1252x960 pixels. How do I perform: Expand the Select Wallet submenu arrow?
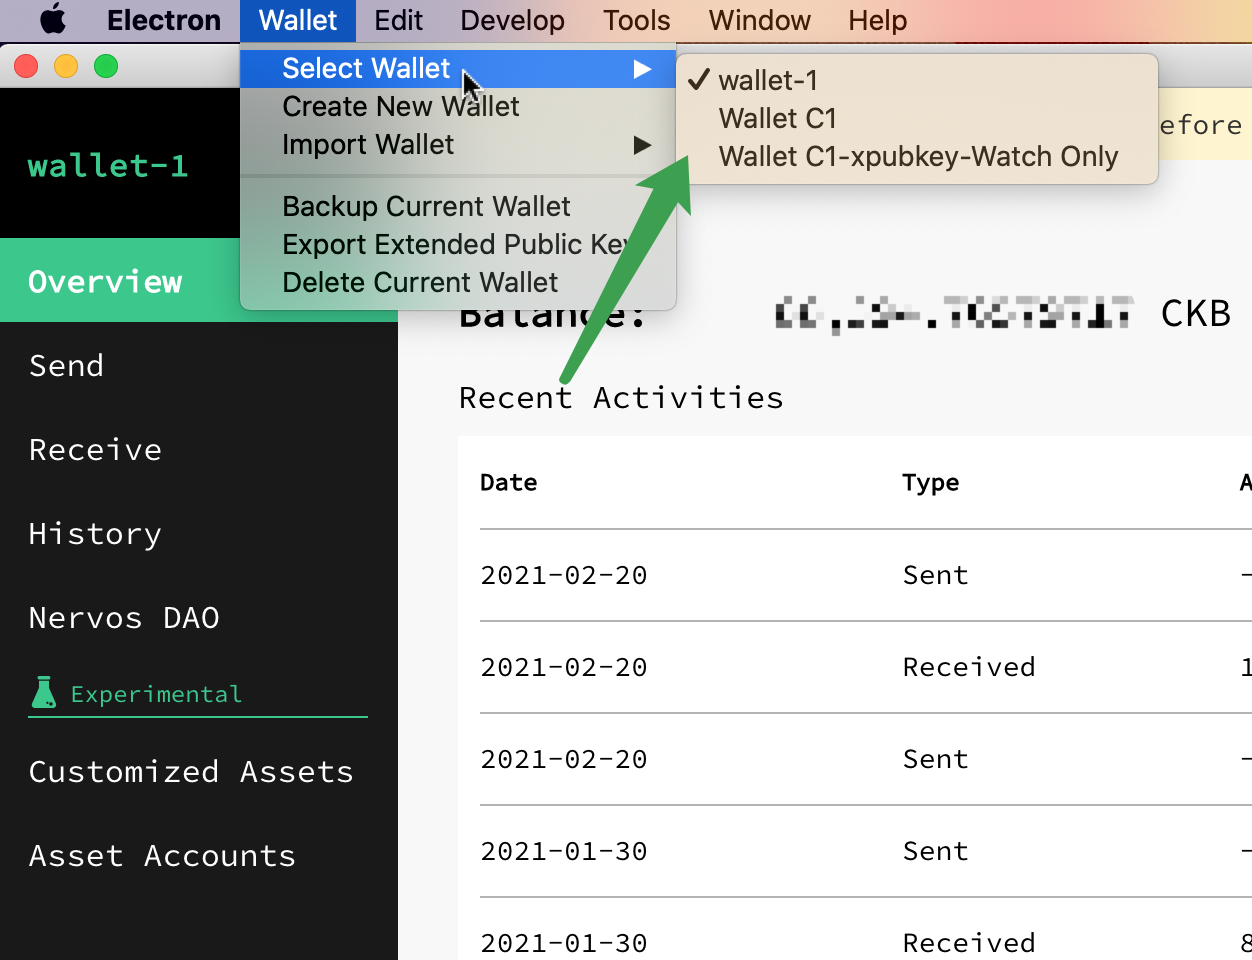point(642,69)
